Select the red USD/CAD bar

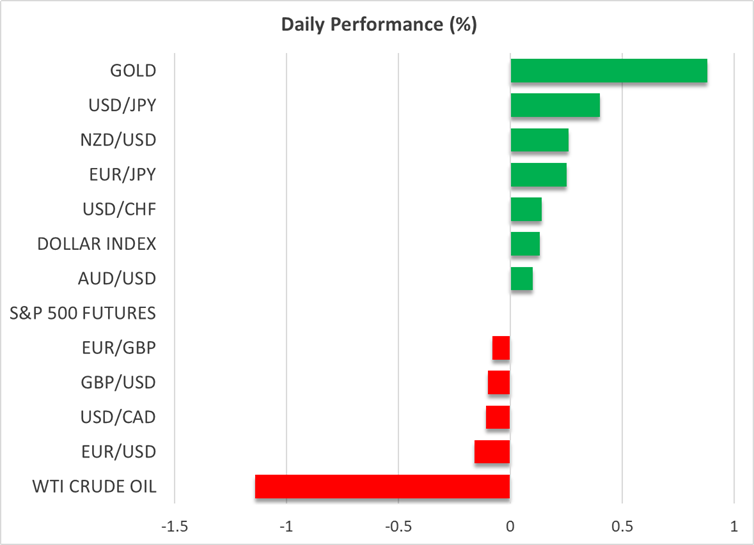click(x=498, y=417)
